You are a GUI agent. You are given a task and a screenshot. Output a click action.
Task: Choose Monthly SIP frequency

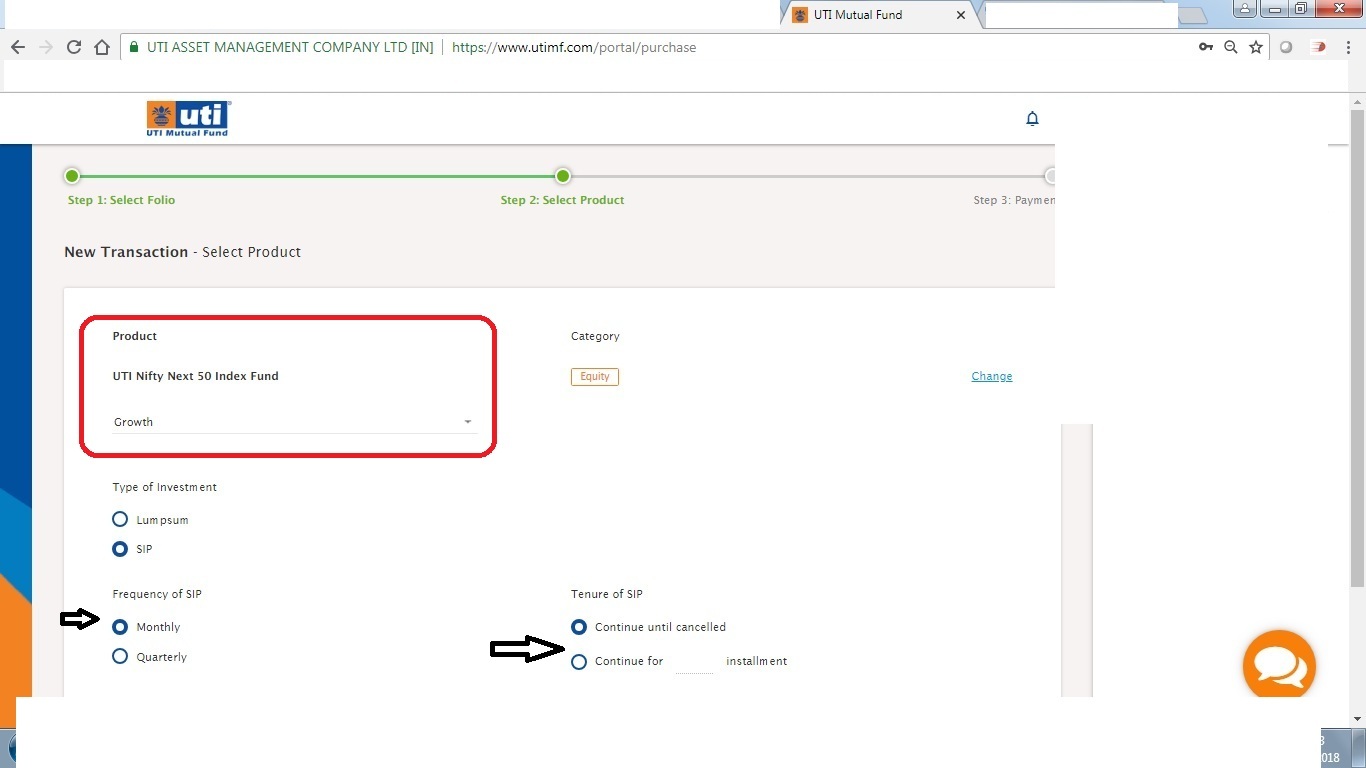[120, 627]
